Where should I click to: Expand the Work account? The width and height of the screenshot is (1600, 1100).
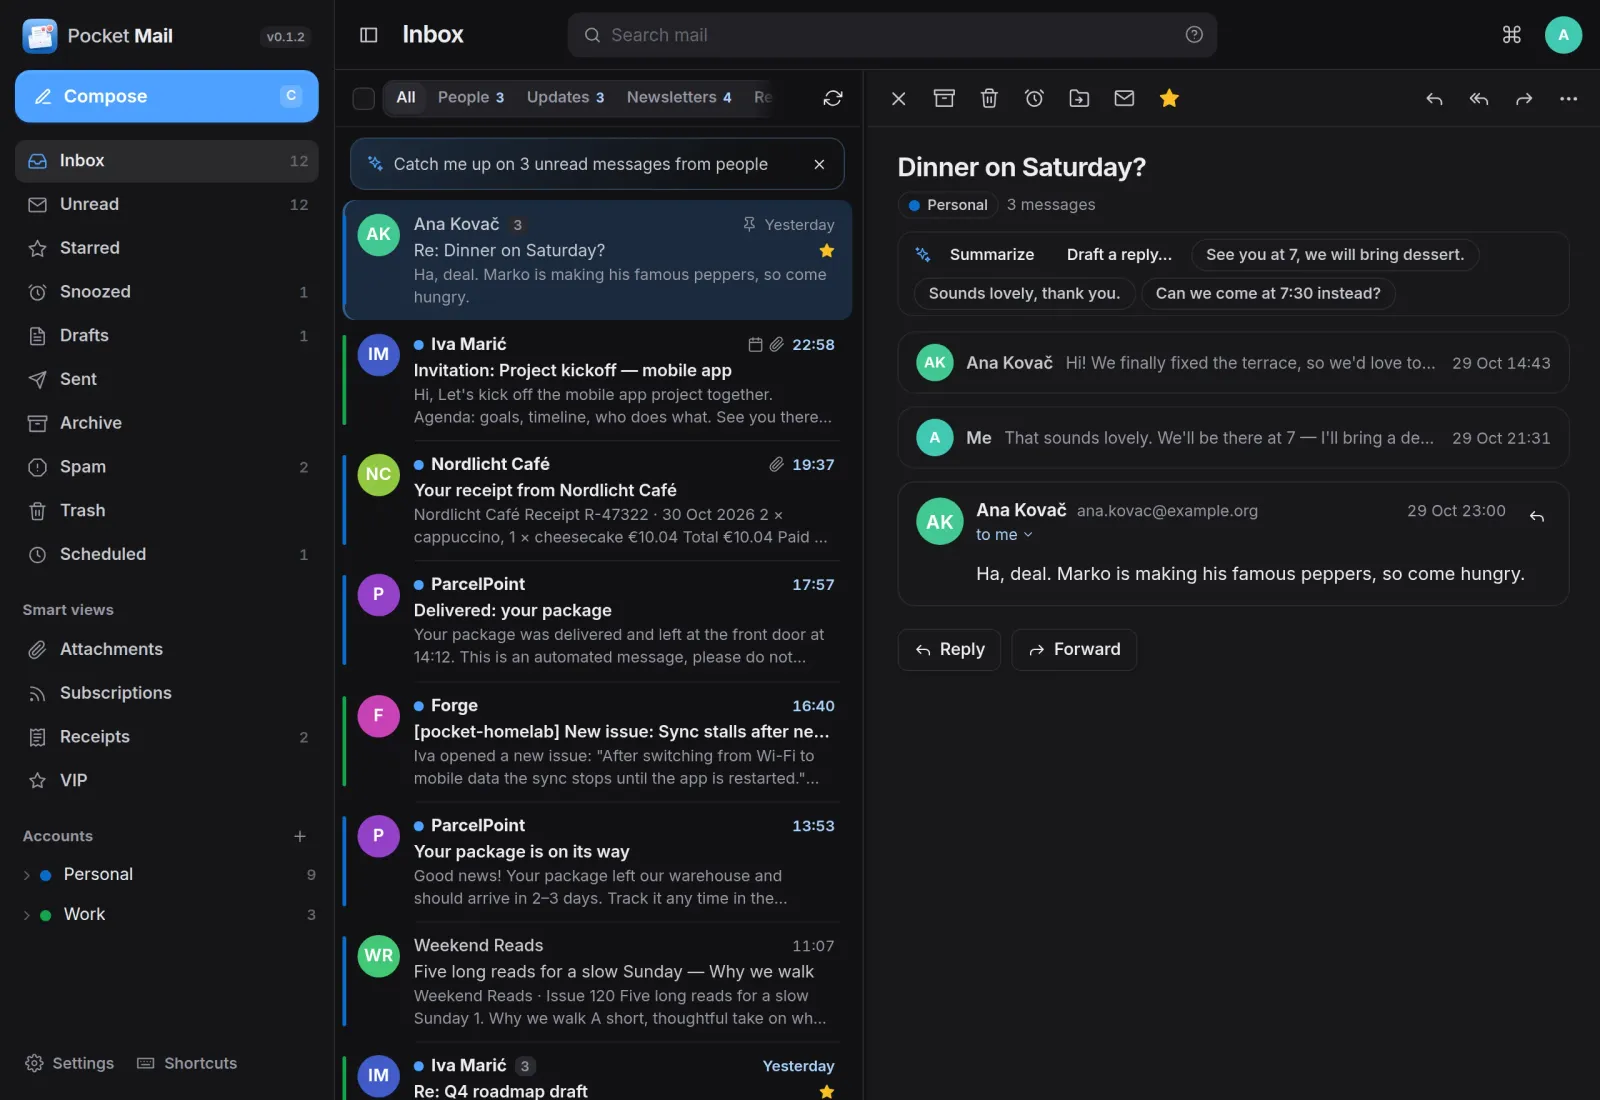click(27, 915)
